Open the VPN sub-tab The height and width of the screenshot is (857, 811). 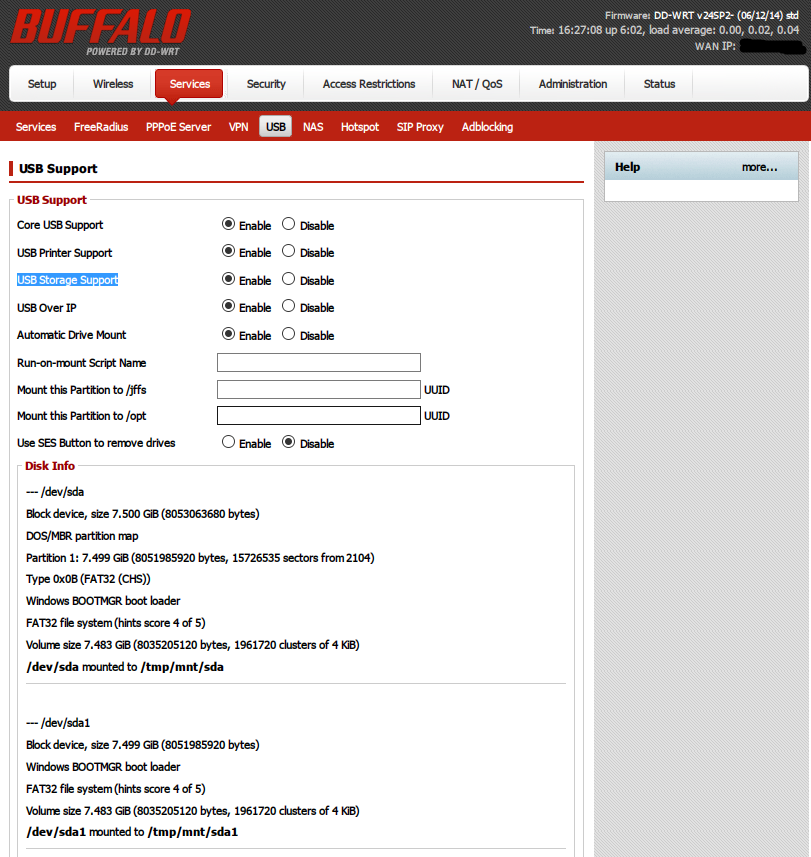[x=238, y=127]
